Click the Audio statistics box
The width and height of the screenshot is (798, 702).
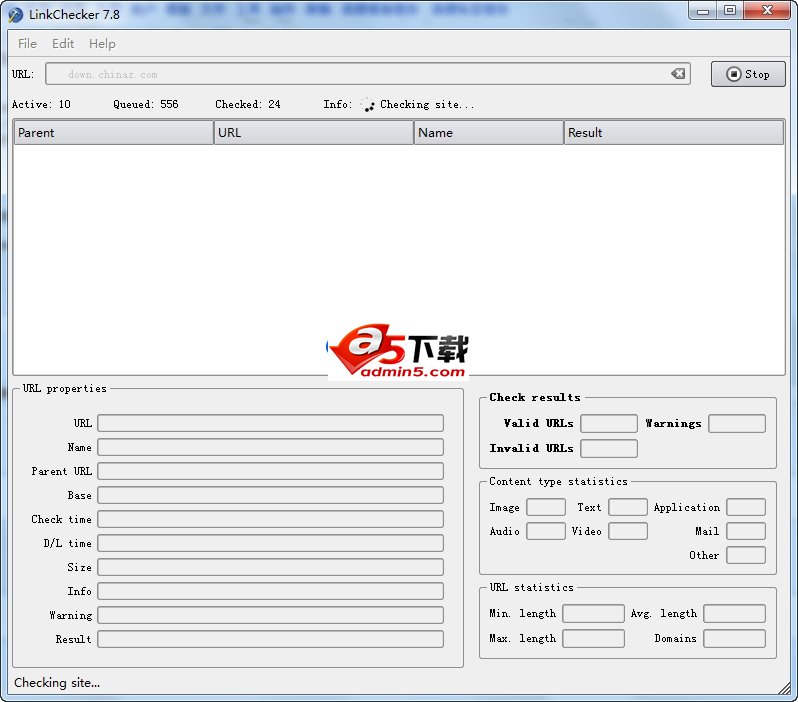point(546,531)
